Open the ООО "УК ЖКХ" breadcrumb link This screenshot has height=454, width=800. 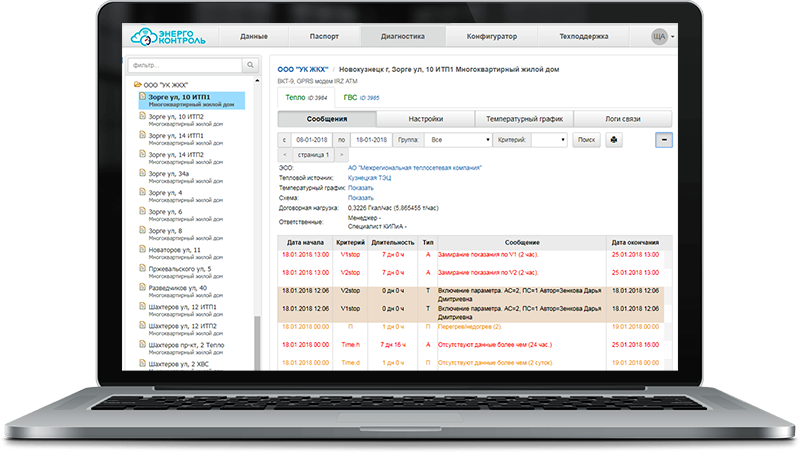(303, 69)
